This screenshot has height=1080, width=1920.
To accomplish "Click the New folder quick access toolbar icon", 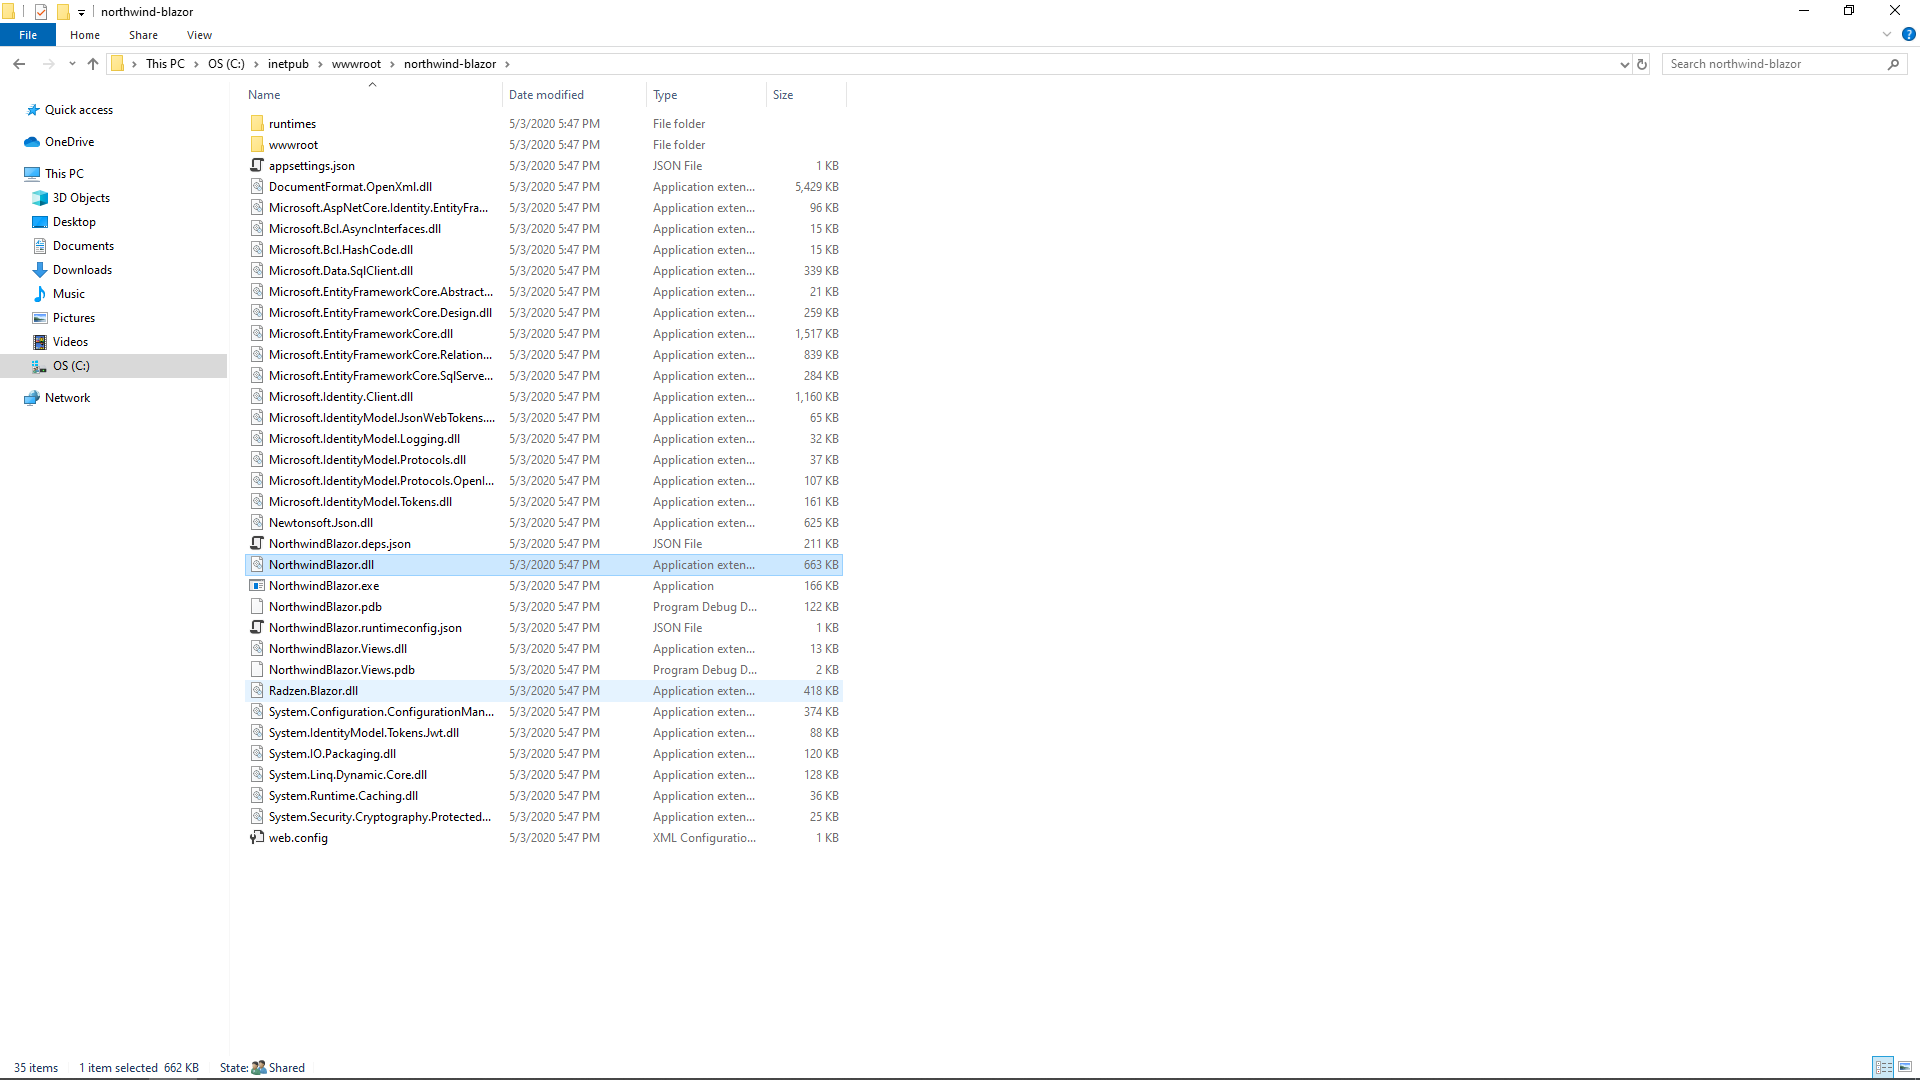I will [63, 12].
